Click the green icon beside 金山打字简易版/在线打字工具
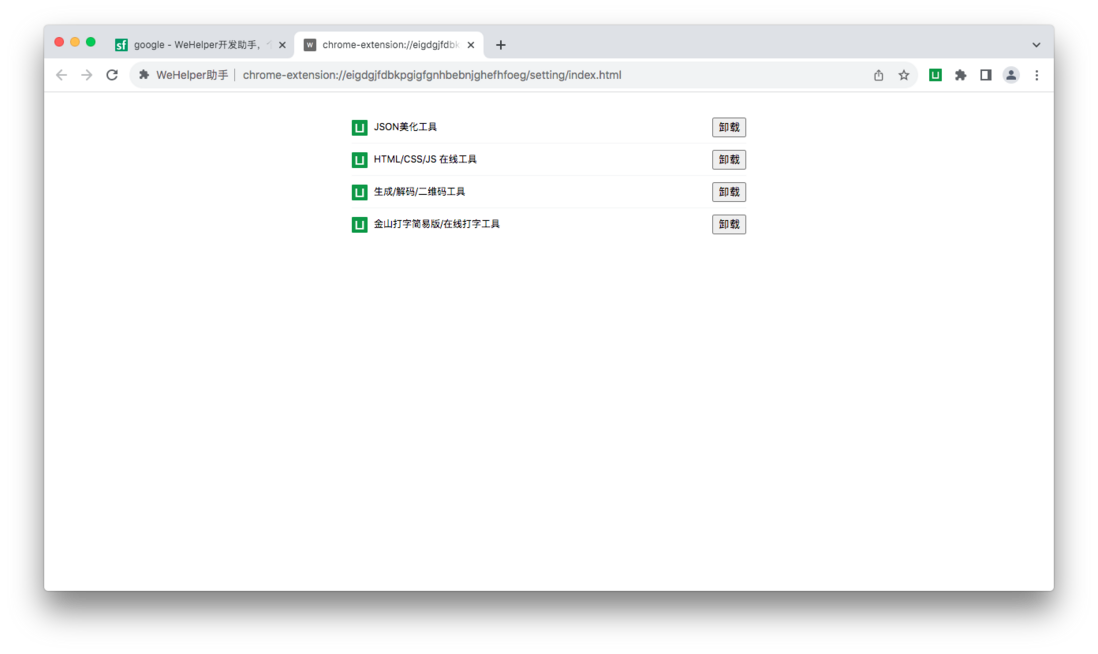Image resolution: width=1098 pixels, height=654 pixels. click(359, 224)
